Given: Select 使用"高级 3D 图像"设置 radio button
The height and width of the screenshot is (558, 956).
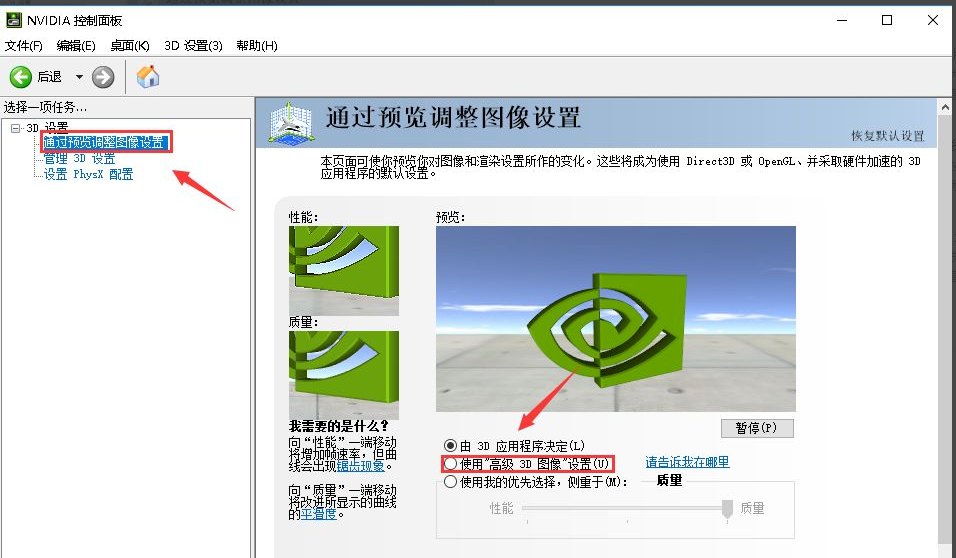Looking at the screenshot, I should (451, 464).
